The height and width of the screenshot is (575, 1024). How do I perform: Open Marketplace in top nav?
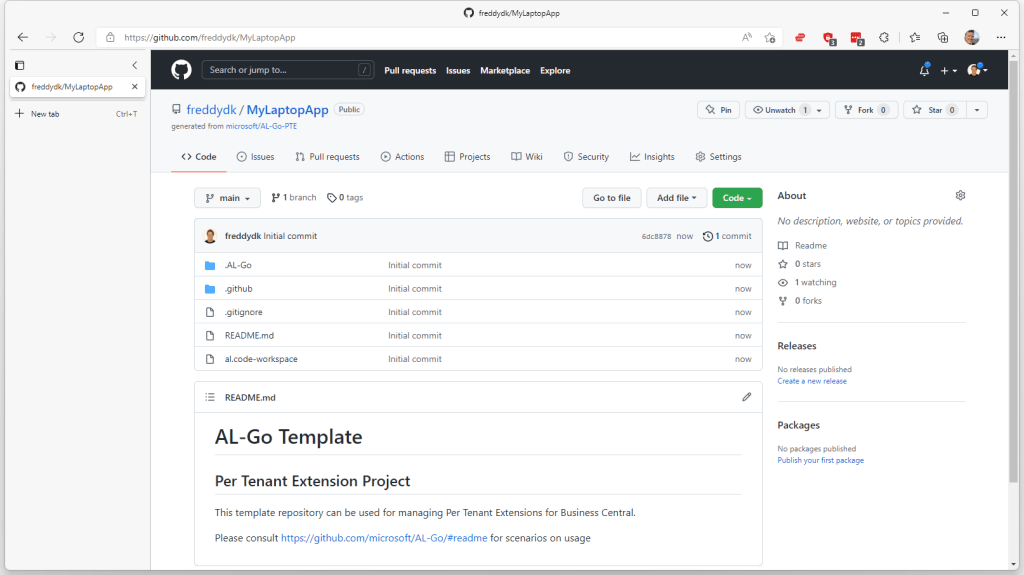pos(505,71)
